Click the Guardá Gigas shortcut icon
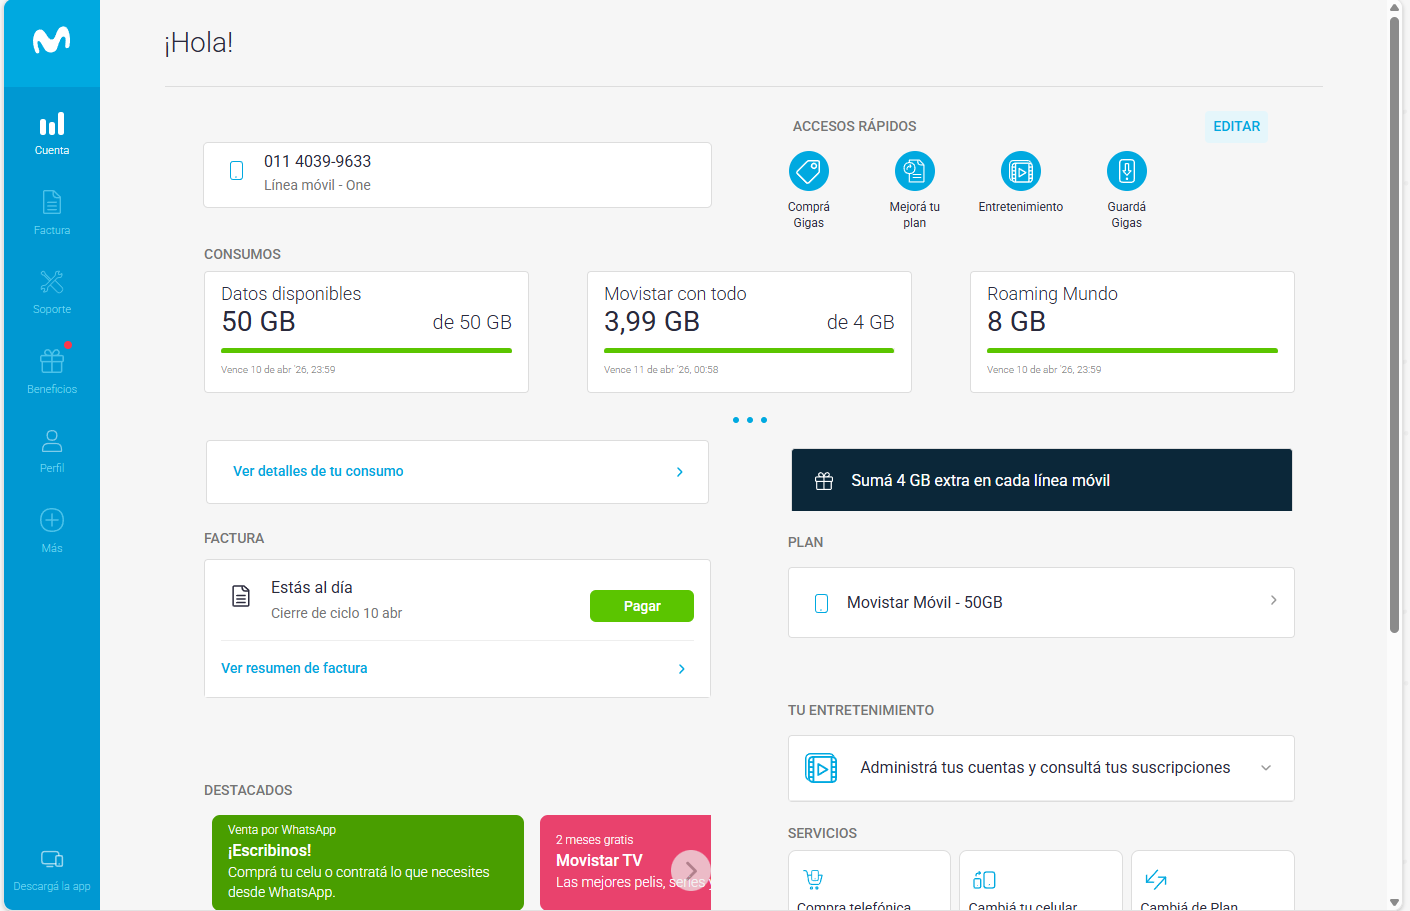The width and height of the screenshot is (1410, 911). click(x=1126, y=171)
